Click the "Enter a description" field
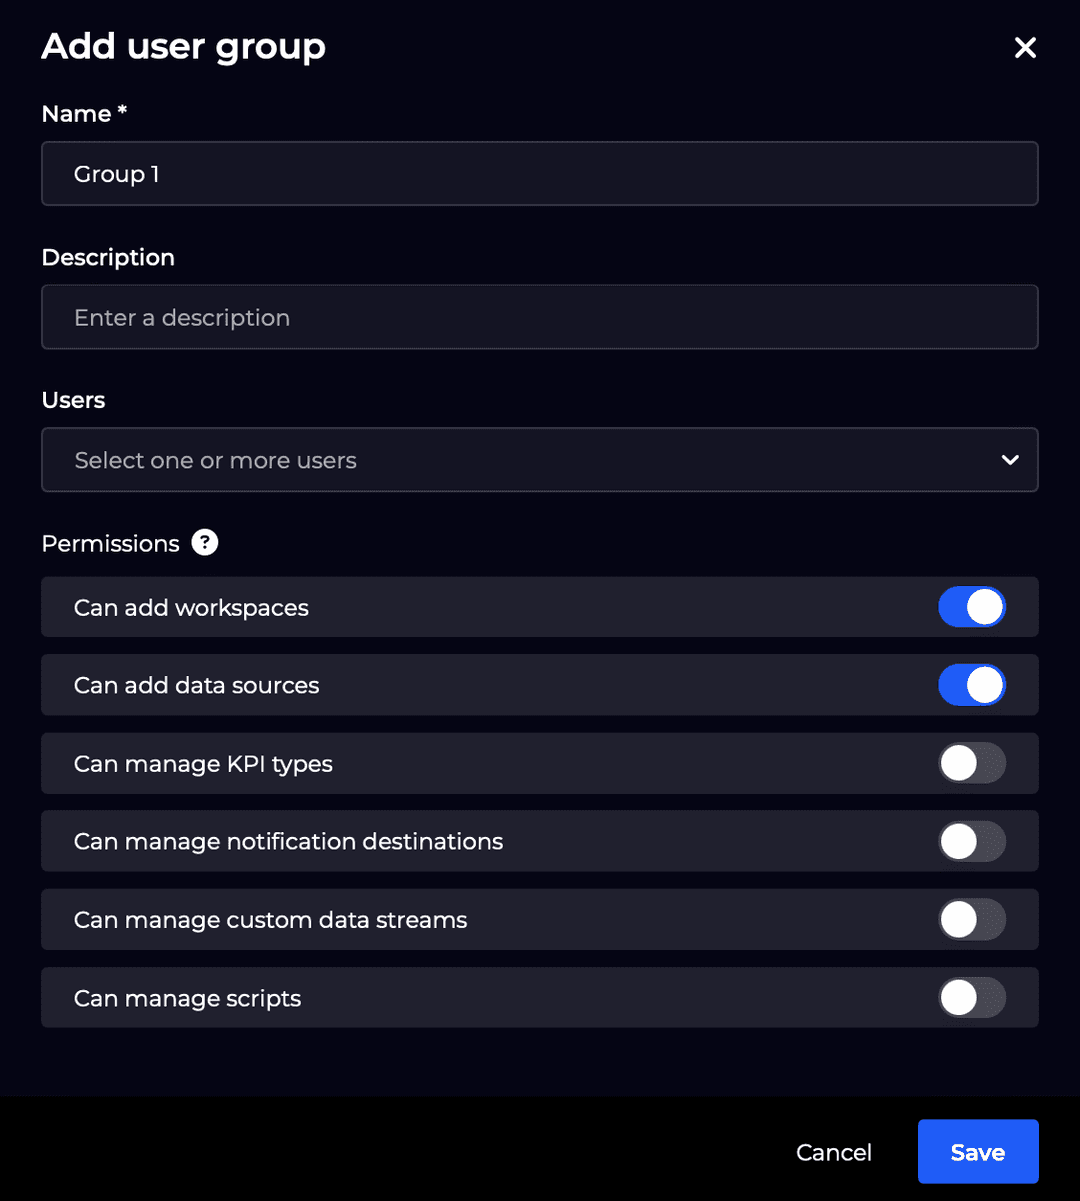The image size is (1080, 1201). pyautogui.click(x=540, y=317)
